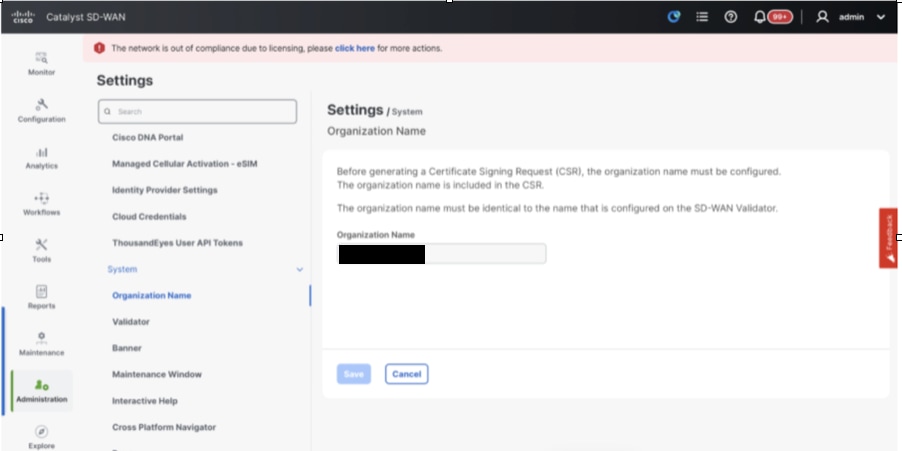Open the Tools section in sidebar
Viewport: 902px width, 451px height.
coord(42,249)
